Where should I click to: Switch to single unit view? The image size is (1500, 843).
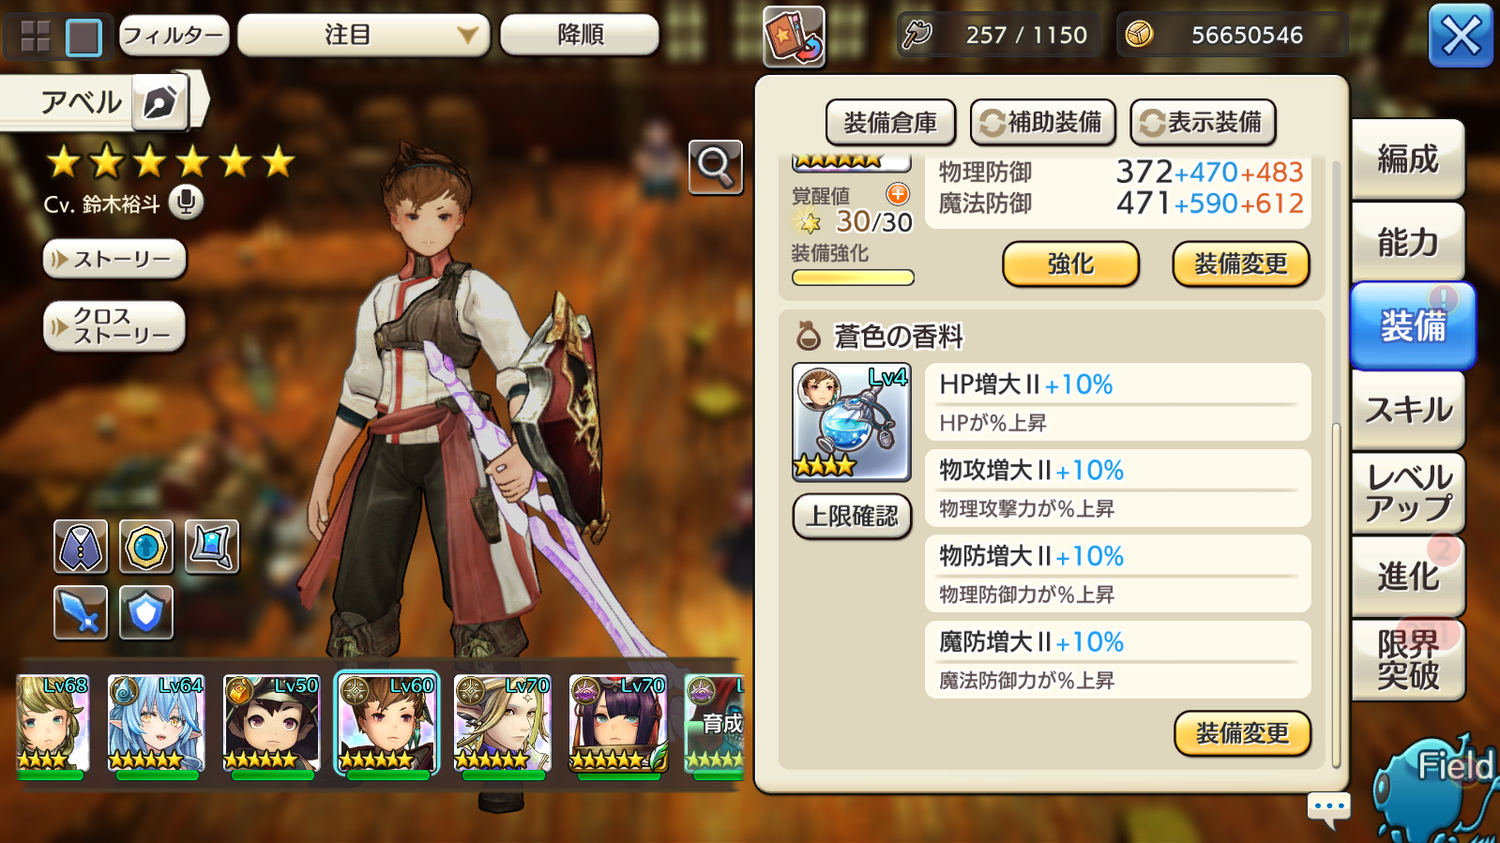pos(84,37)
